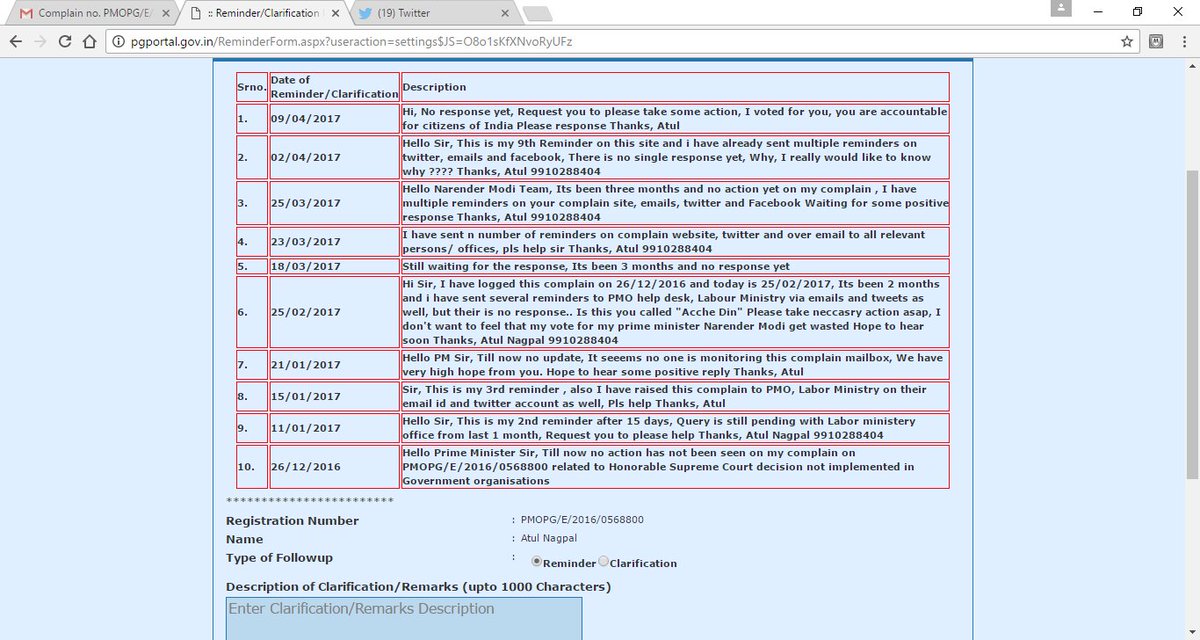1200x640 pixels.
Task: Click the 'Hello Prime Minister Sir' description
Action: click(x=675, y=467)
